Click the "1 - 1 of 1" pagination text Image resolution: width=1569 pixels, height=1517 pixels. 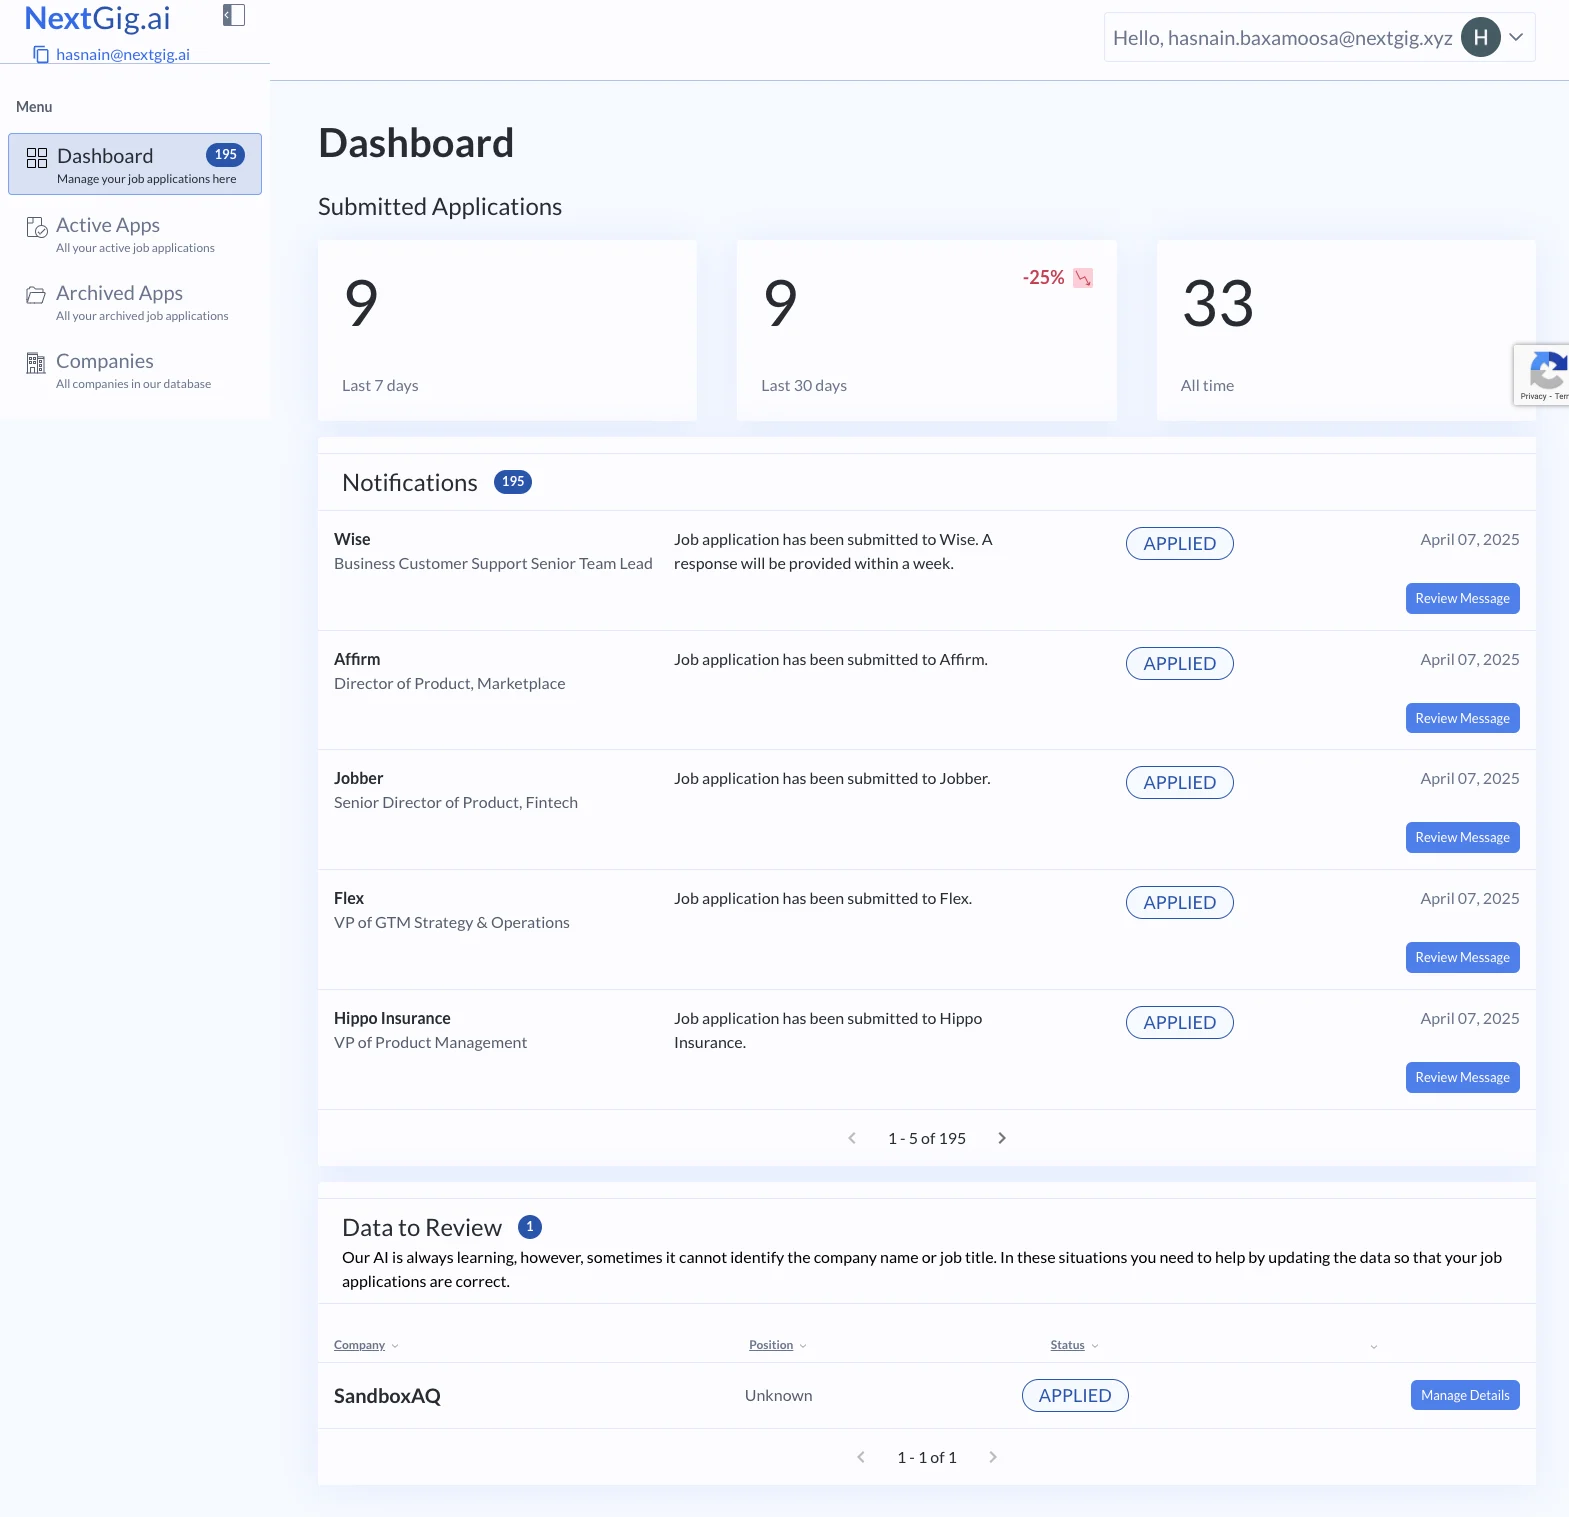(927, 1457)
